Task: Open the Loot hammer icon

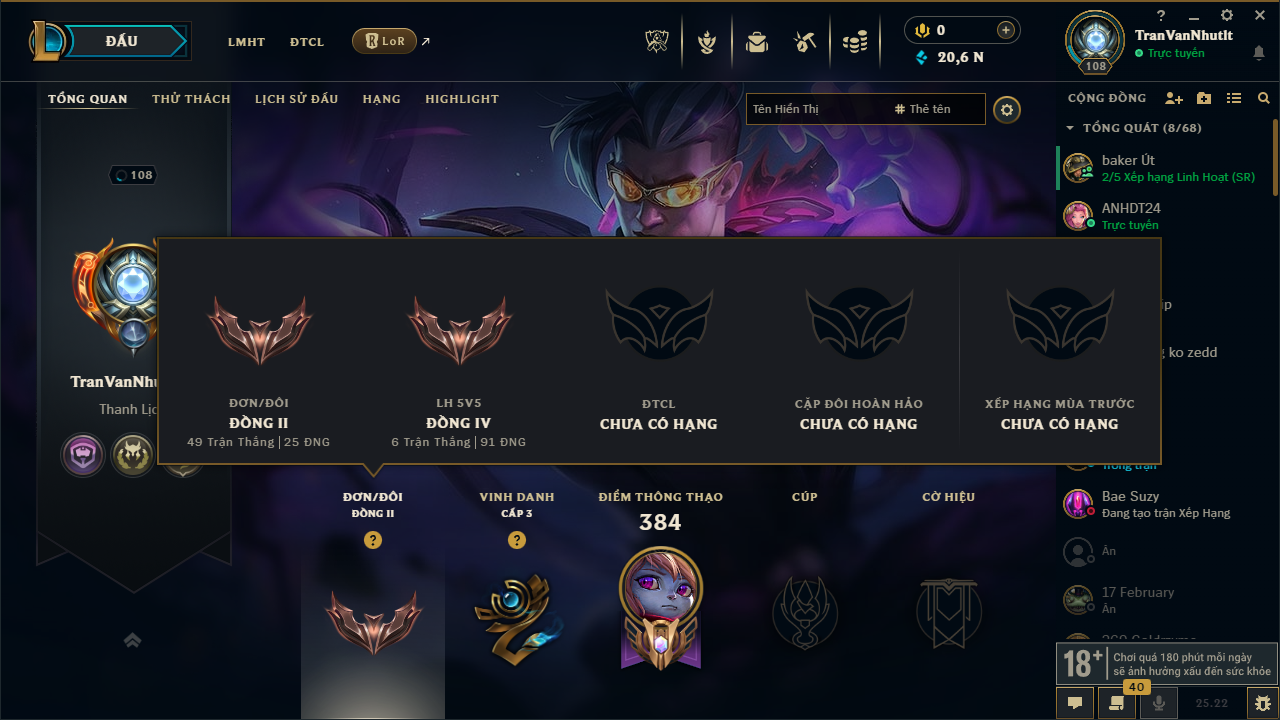Action: [x=805, y=42]
